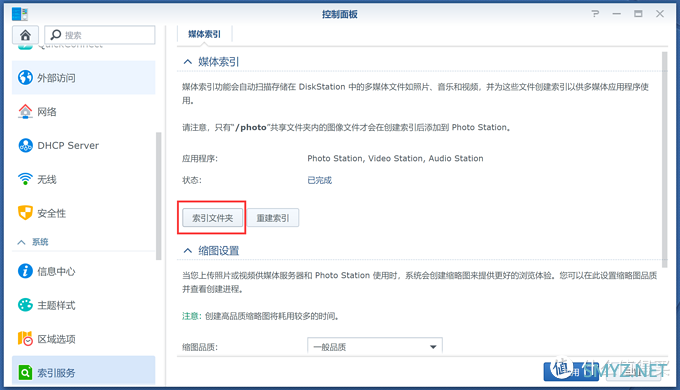
Task: Click the 重建索引 button
Action: (x=273, y=218)
